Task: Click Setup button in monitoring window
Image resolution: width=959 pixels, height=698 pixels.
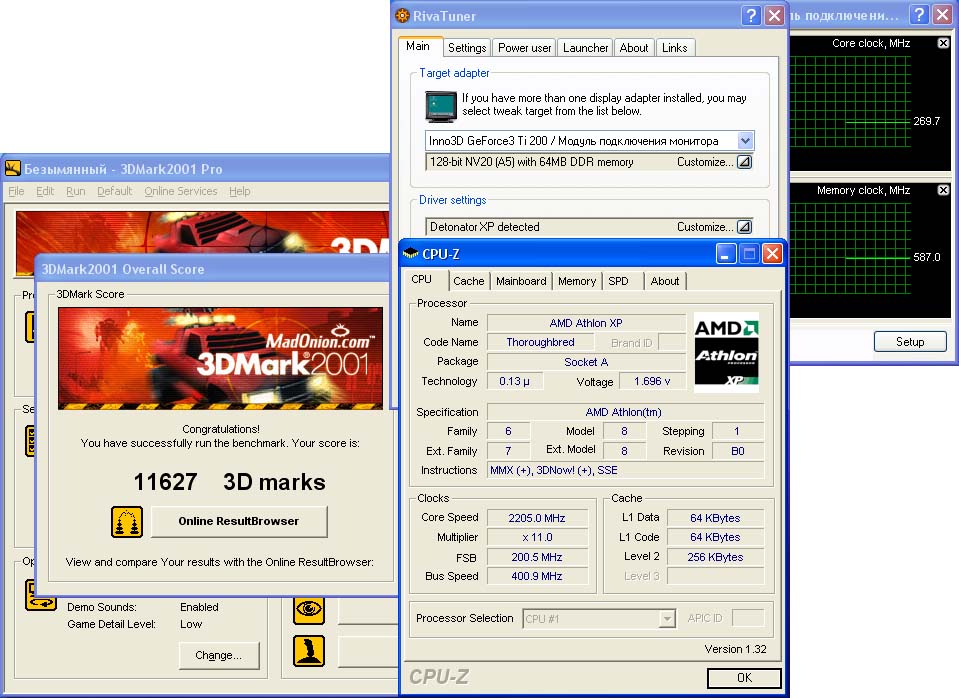Action: 909,341
